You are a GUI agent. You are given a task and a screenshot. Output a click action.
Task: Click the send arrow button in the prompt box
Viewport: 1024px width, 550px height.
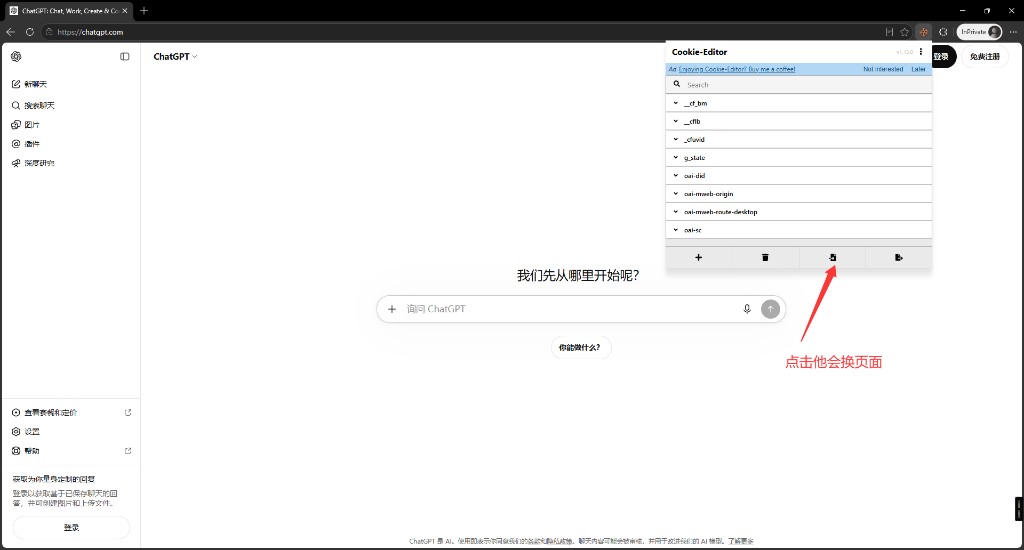pyautogui.click(x=771, y=309)
